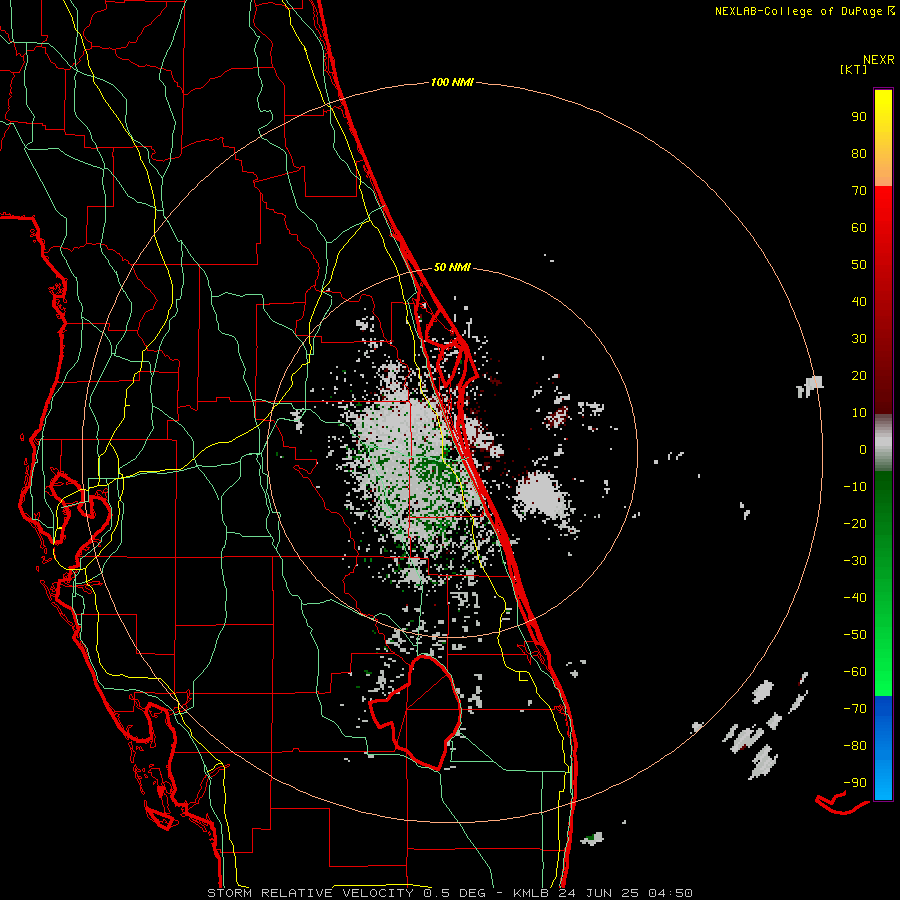Click the positive 60 scale label

pos(859,228)
